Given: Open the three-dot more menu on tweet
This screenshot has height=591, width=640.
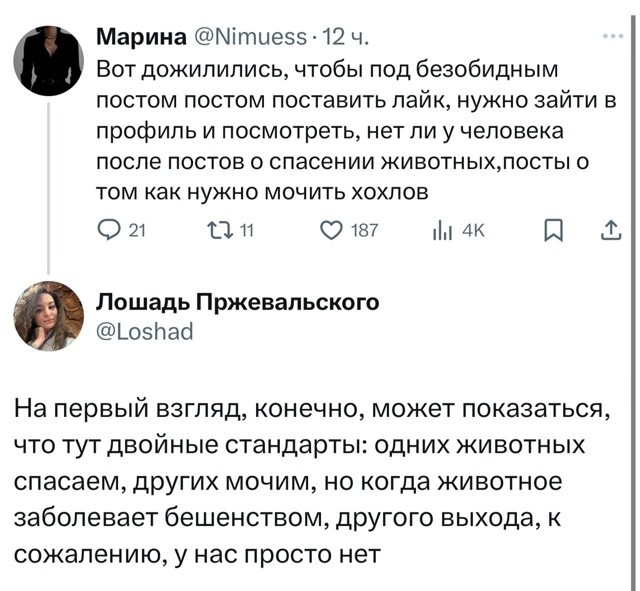Looking at the screenshot, I should 613,36.
